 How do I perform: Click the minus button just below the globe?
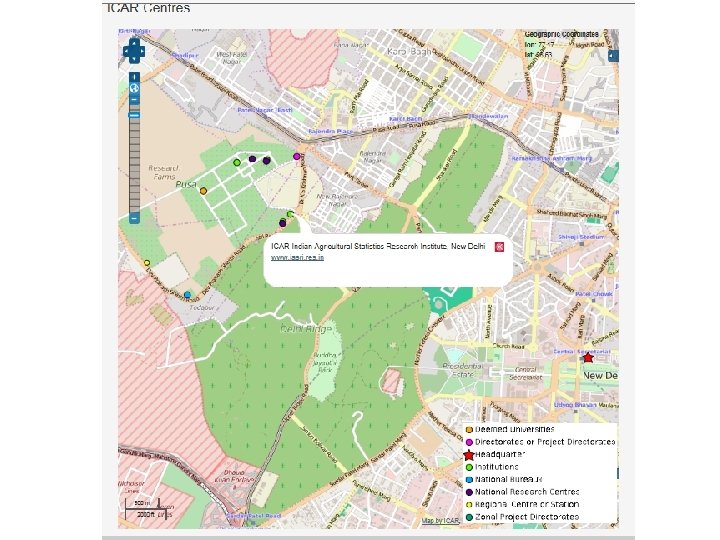tap(134, 100)
